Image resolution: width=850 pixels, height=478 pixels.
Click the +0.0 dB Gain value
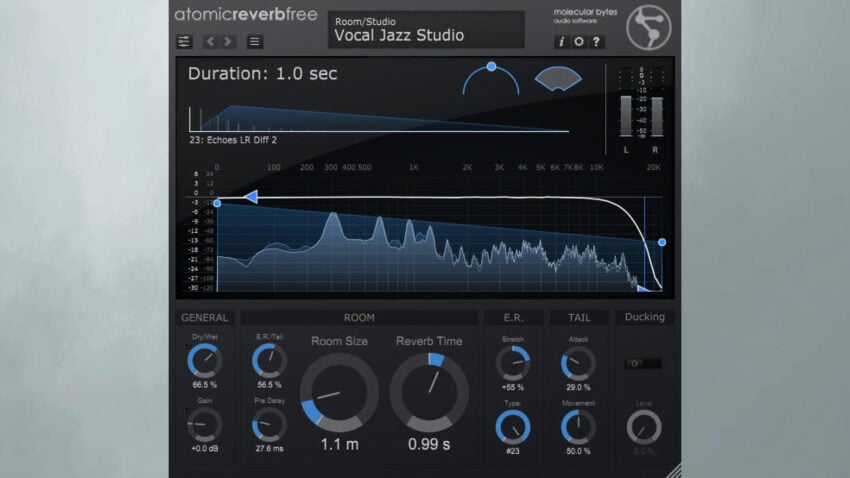coord(205,449)
